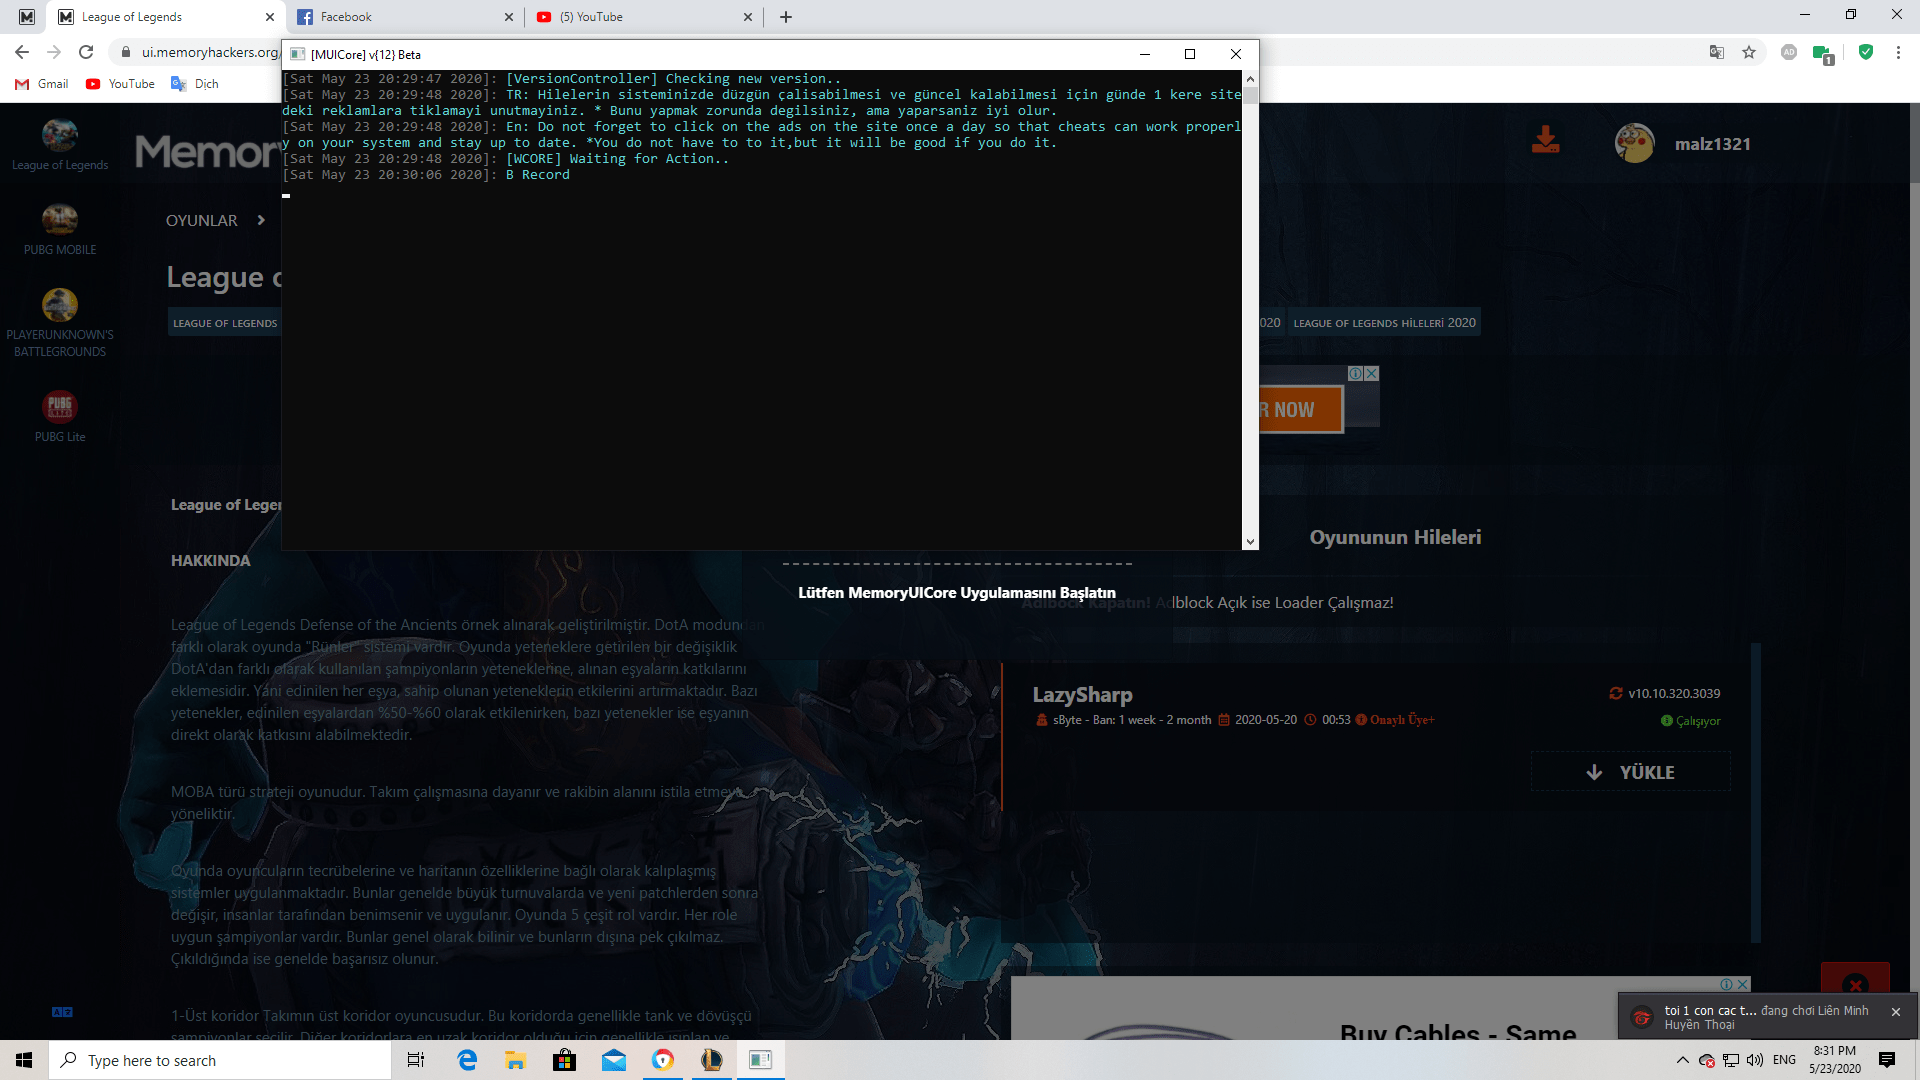This screenshot has width=1920, height=1080.
Task: Open Dịch bookmark
Action: point(195,84)
